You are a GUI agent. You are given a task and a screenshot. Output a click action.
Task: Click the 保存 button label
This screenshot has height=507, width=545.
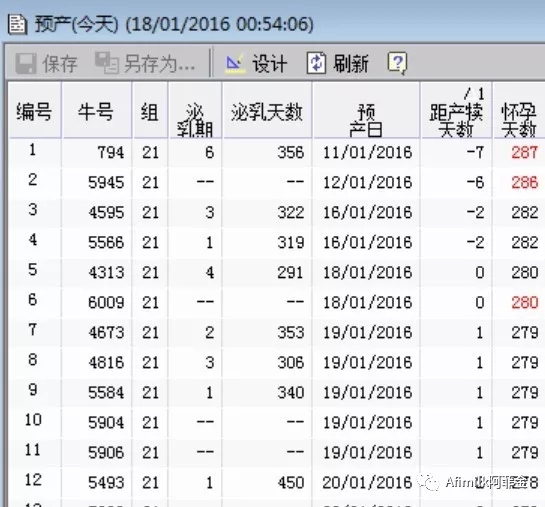click(x=60, y=64)
